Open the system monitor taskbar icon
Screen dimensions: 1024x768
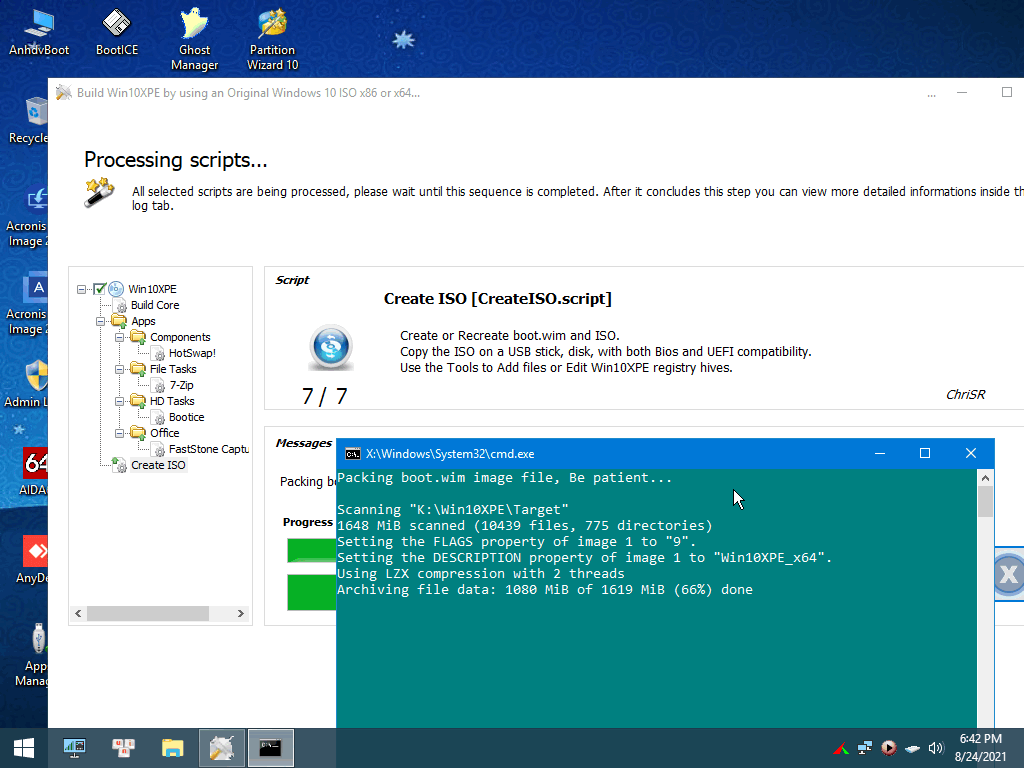pos(74,748)
